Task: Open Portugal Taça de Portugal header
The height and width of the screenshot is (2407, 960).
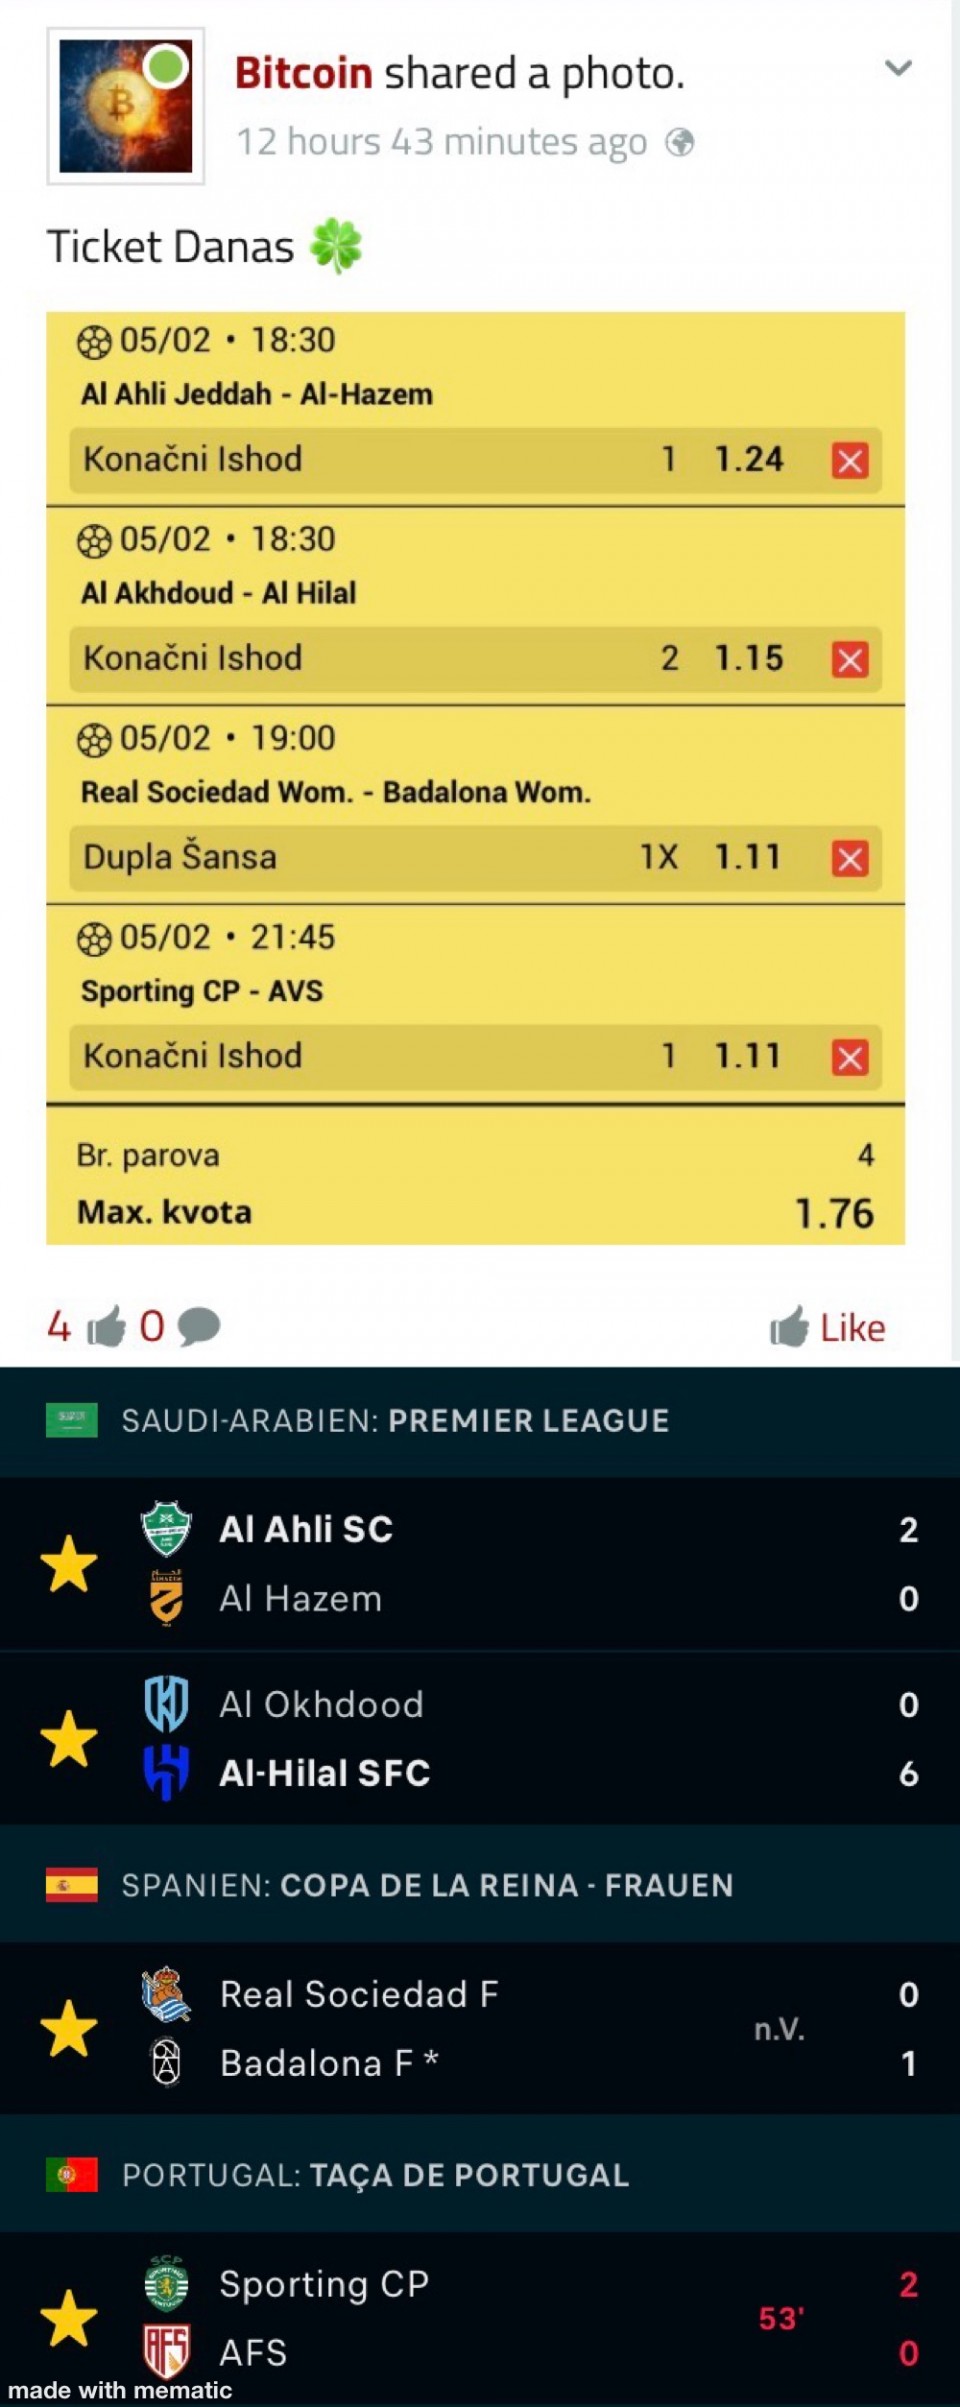Action: click(x=375, y=2176)
